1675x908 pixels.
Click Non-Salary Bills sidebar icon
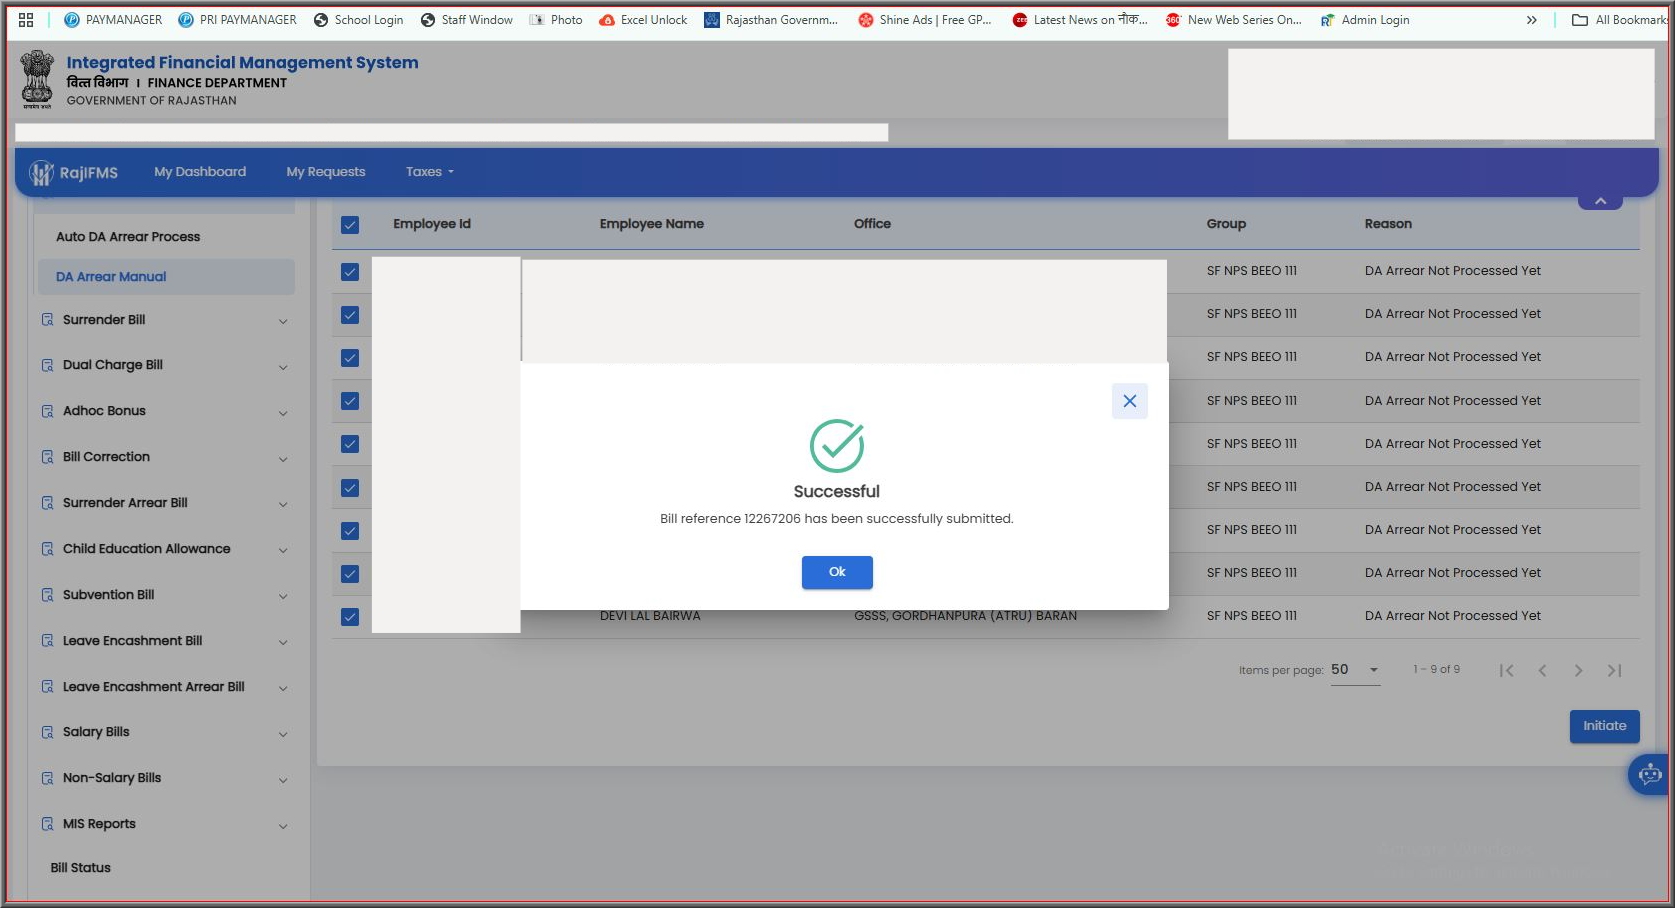(x=47, y=778)
